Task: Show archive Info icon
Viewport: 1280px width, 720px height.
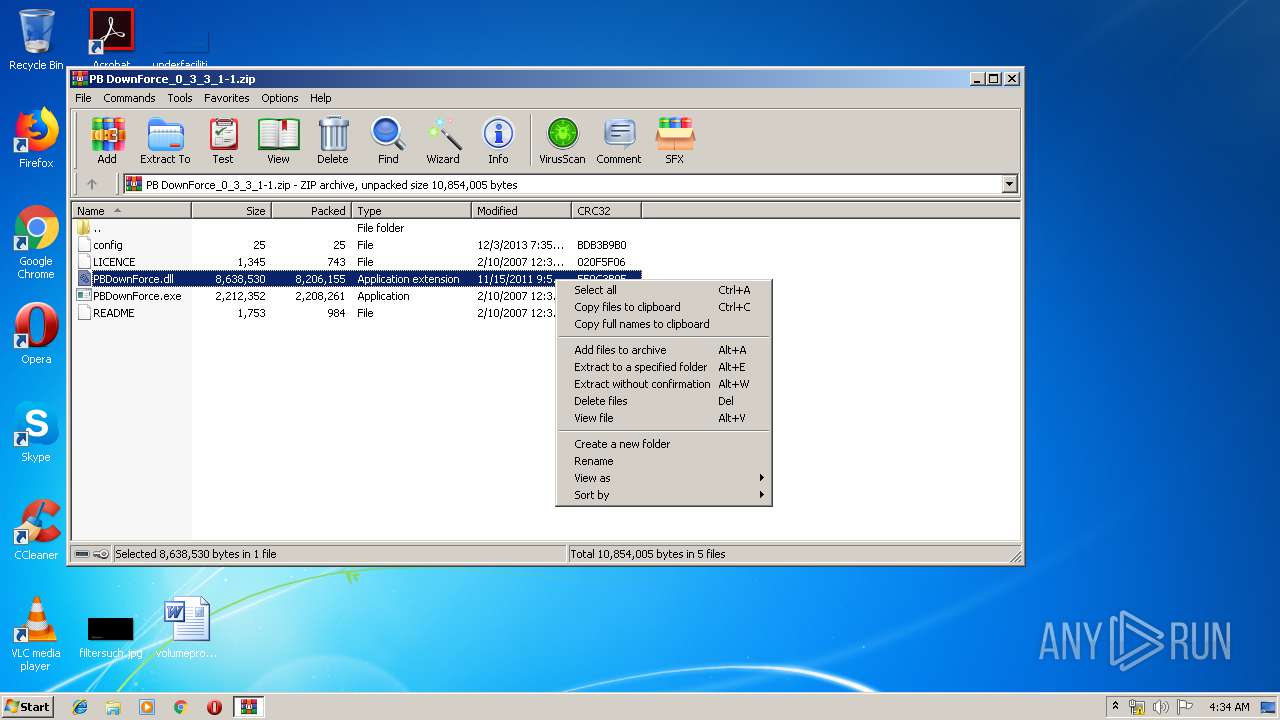Action: (x=498, y=140)
